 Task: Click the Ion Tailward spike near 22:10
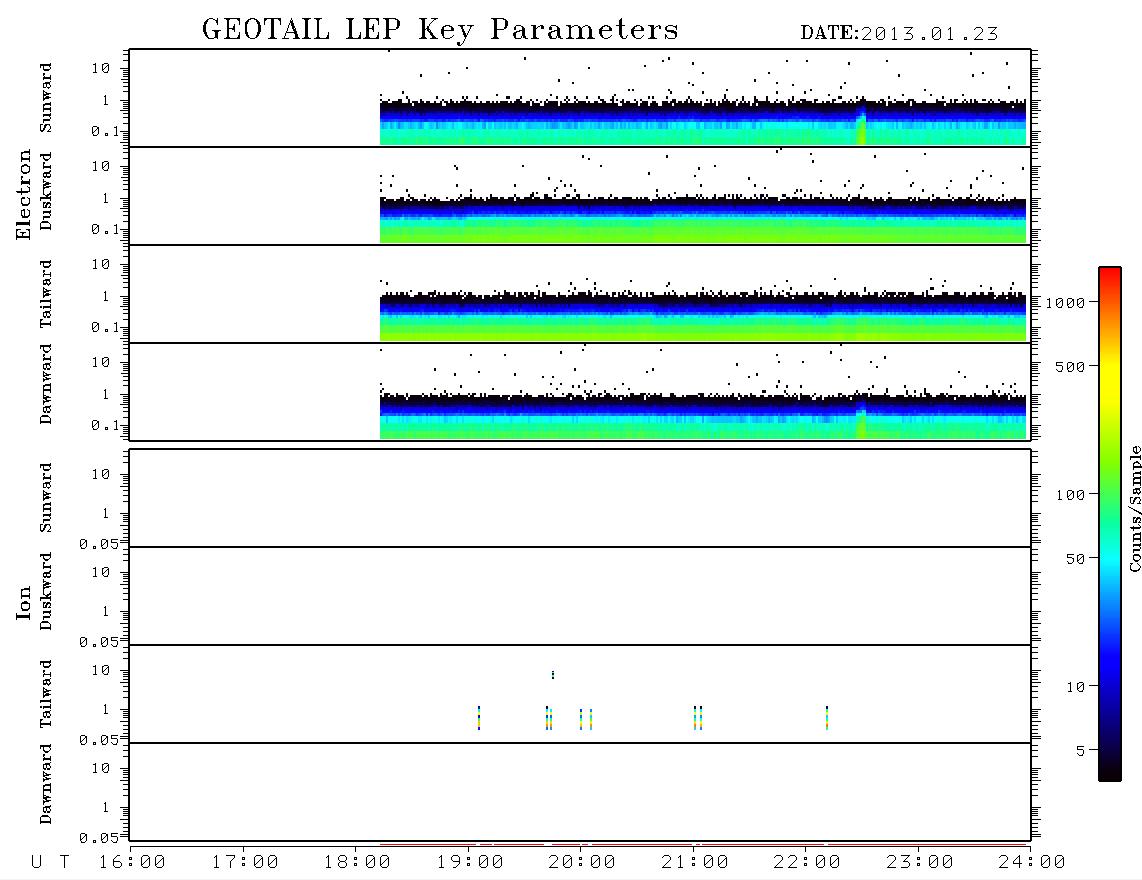click(x=827, y=718)
